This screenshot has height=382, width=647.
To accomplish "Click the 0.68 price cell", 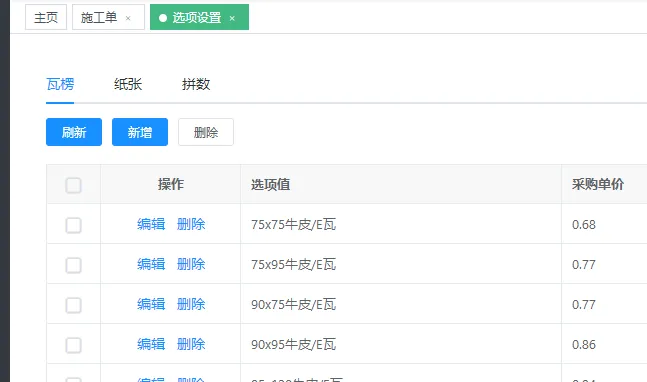I will tap(583, 225).
